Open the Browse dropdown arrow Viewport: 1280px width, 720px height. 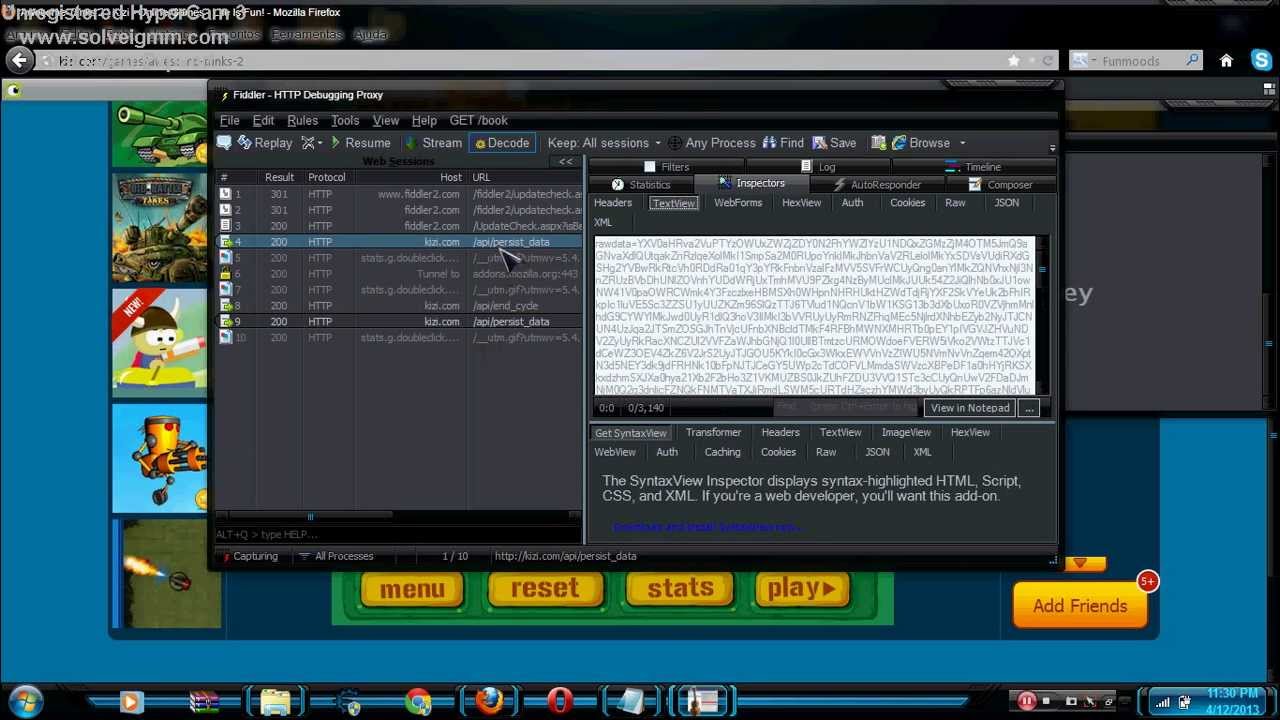962,143
